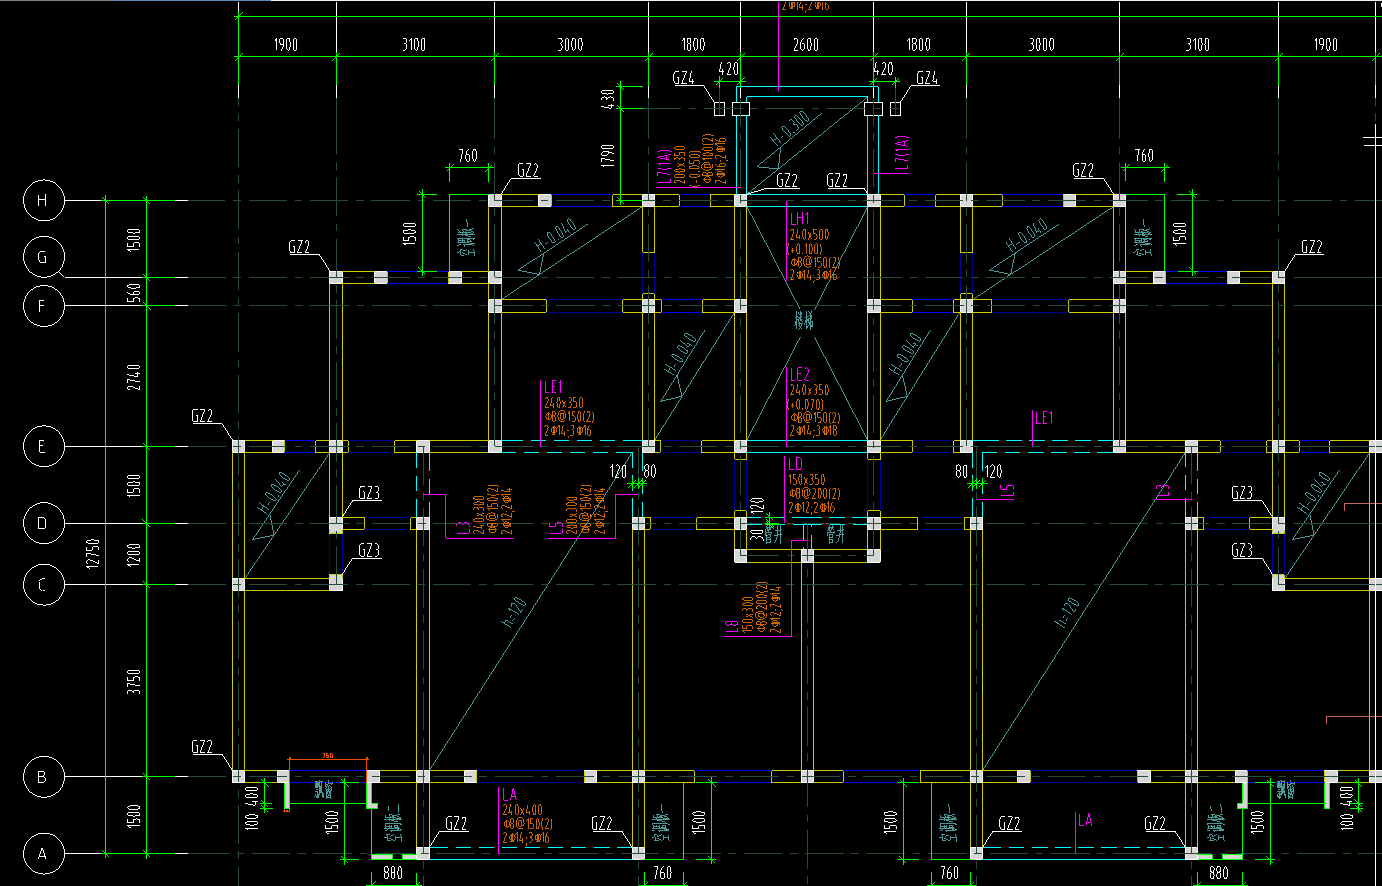This screenshot has height=886, width=1382.
Task: Select the axis bubble labeled C
Action: (x=42, y=585)
